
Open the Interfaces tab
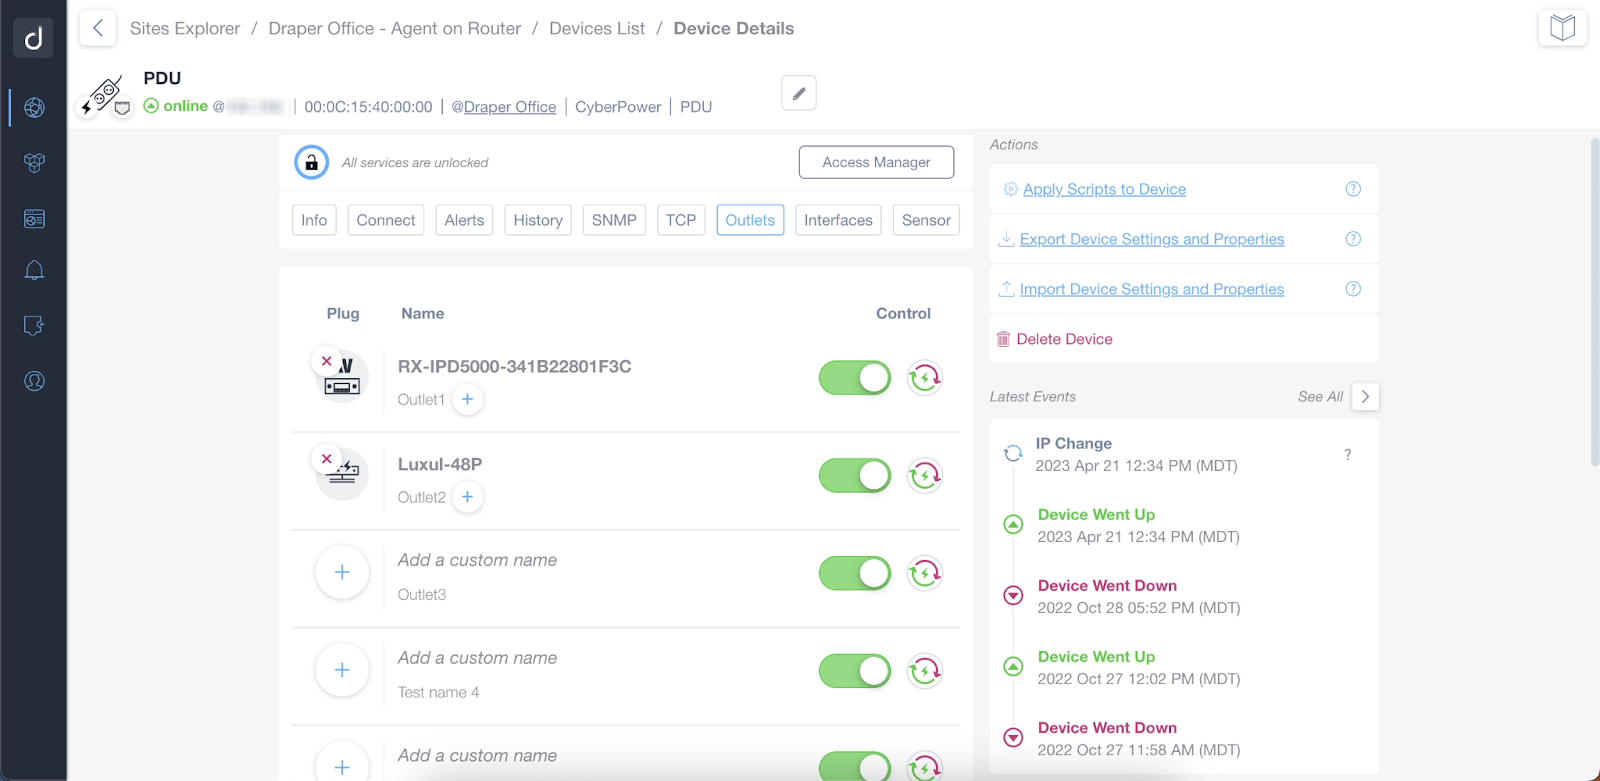pos(838,220)
